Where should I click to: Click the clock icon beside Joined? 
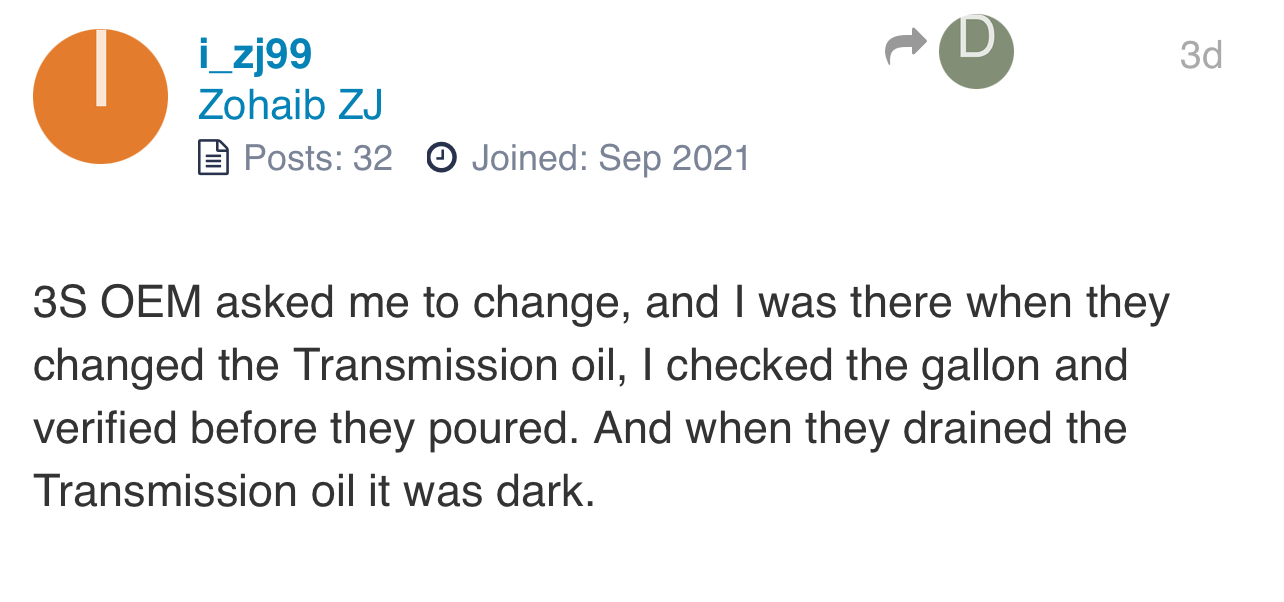441,157
